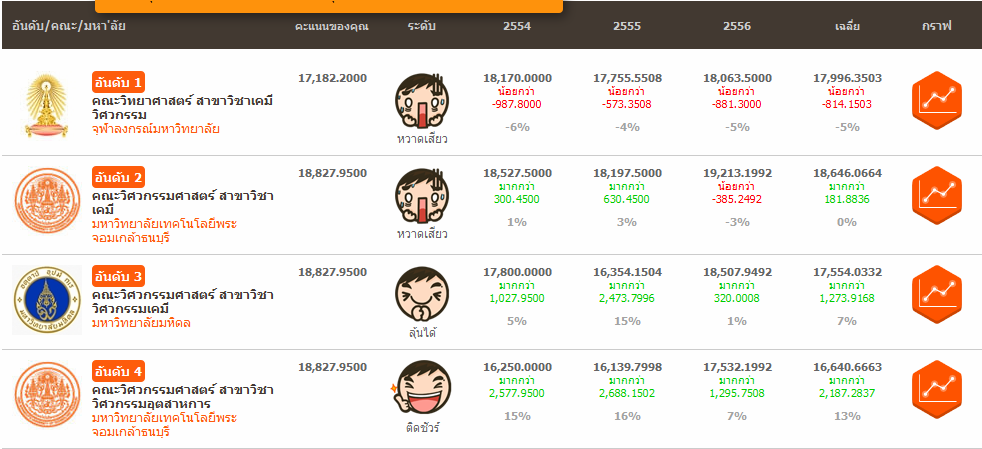Click the '2556' column header

737,26
